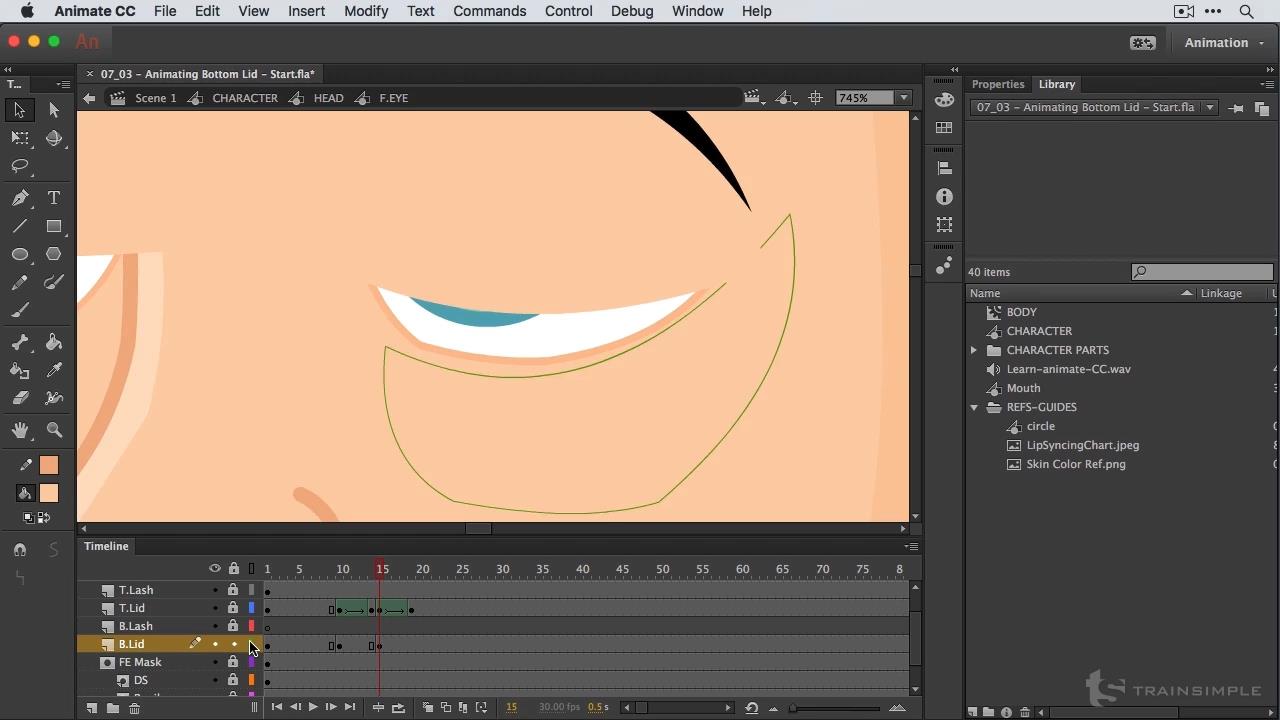This screenshot has width=1280, height=720.
Task: Select the Width tool
Action: pyautogui.click(x=54, y=398)
